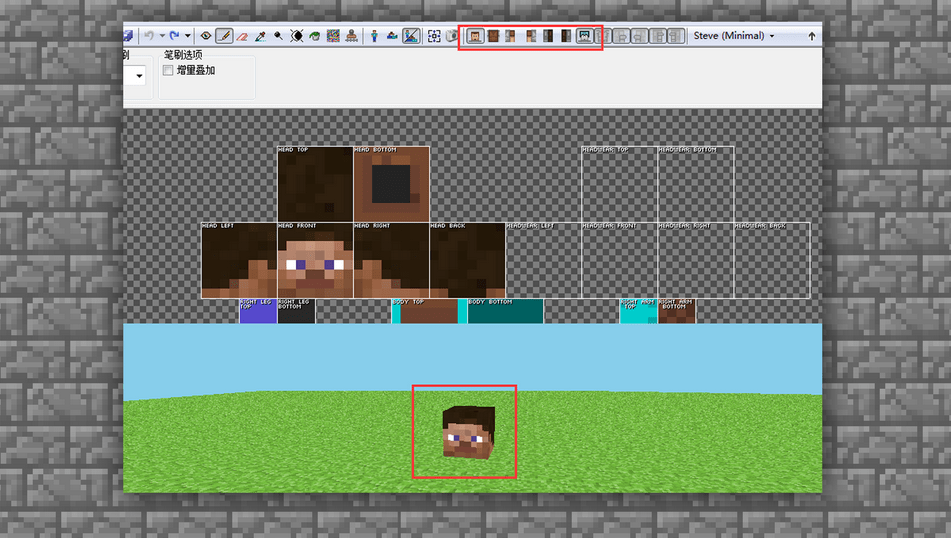
Task: Switch to 3D perspective view
Action: pos(374,36)
